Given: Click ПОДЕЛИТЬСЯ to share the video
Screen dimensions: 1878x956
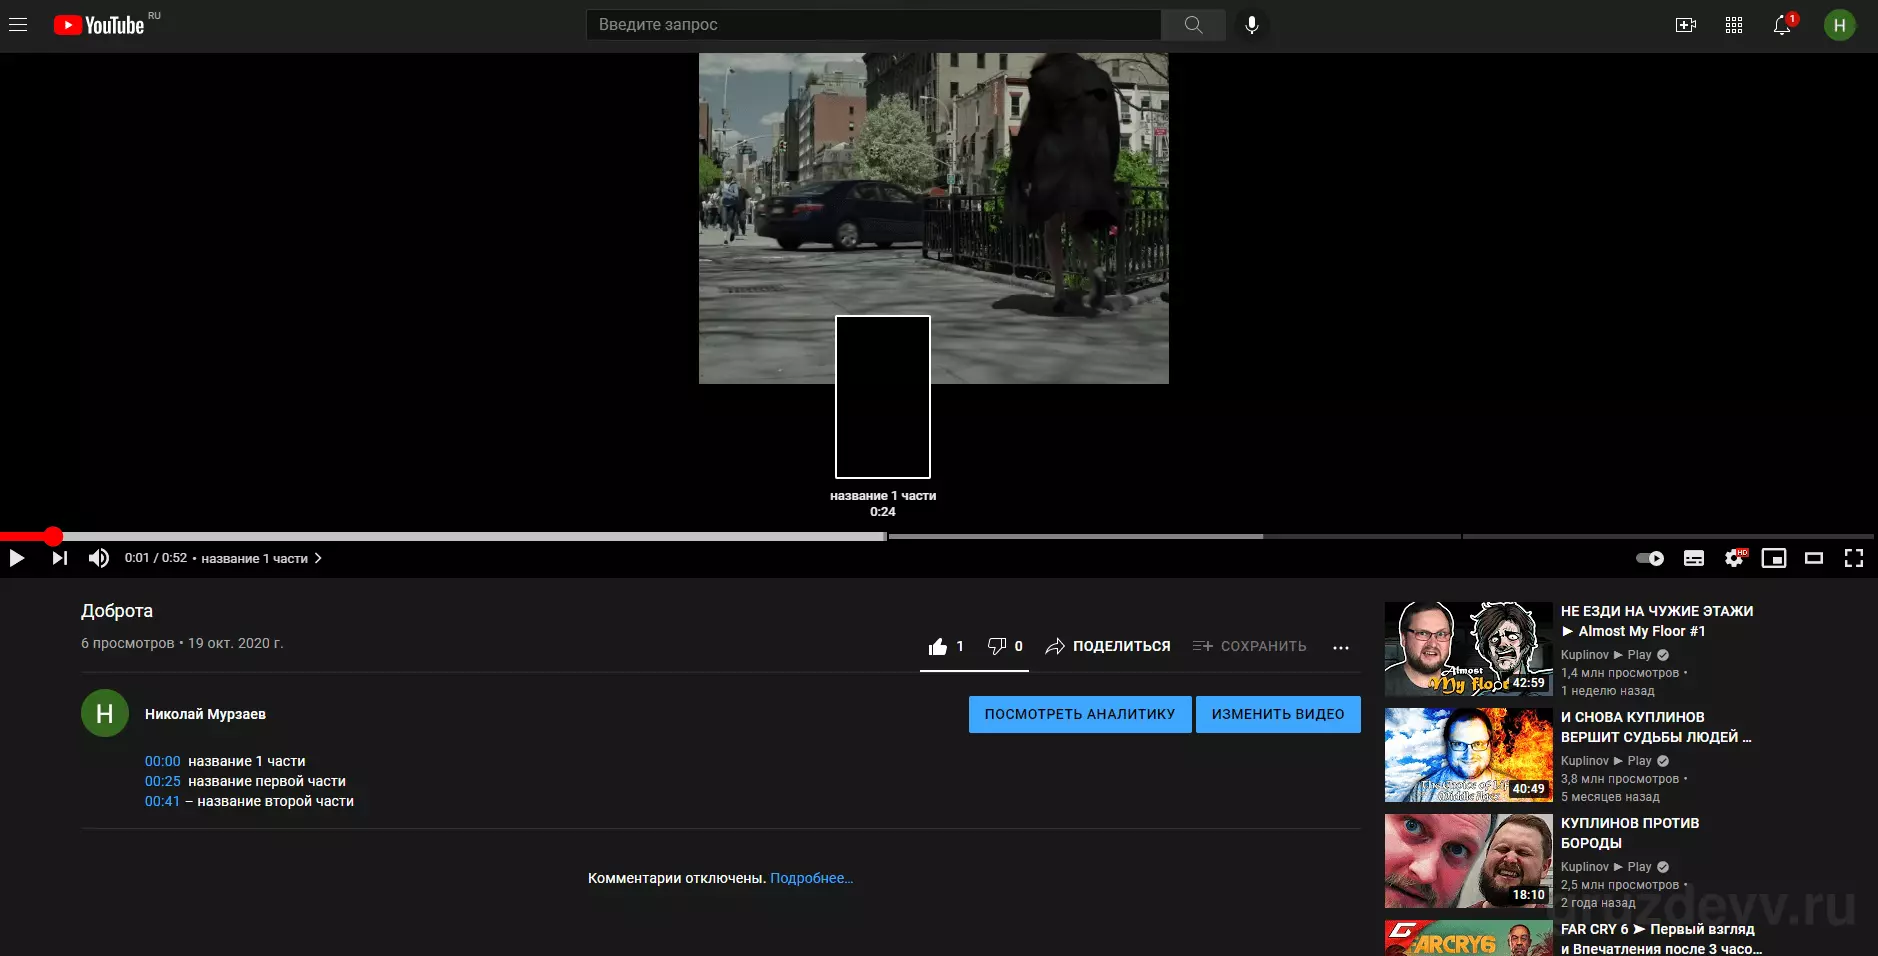Looking at the screenshot, I should 1108,646.
